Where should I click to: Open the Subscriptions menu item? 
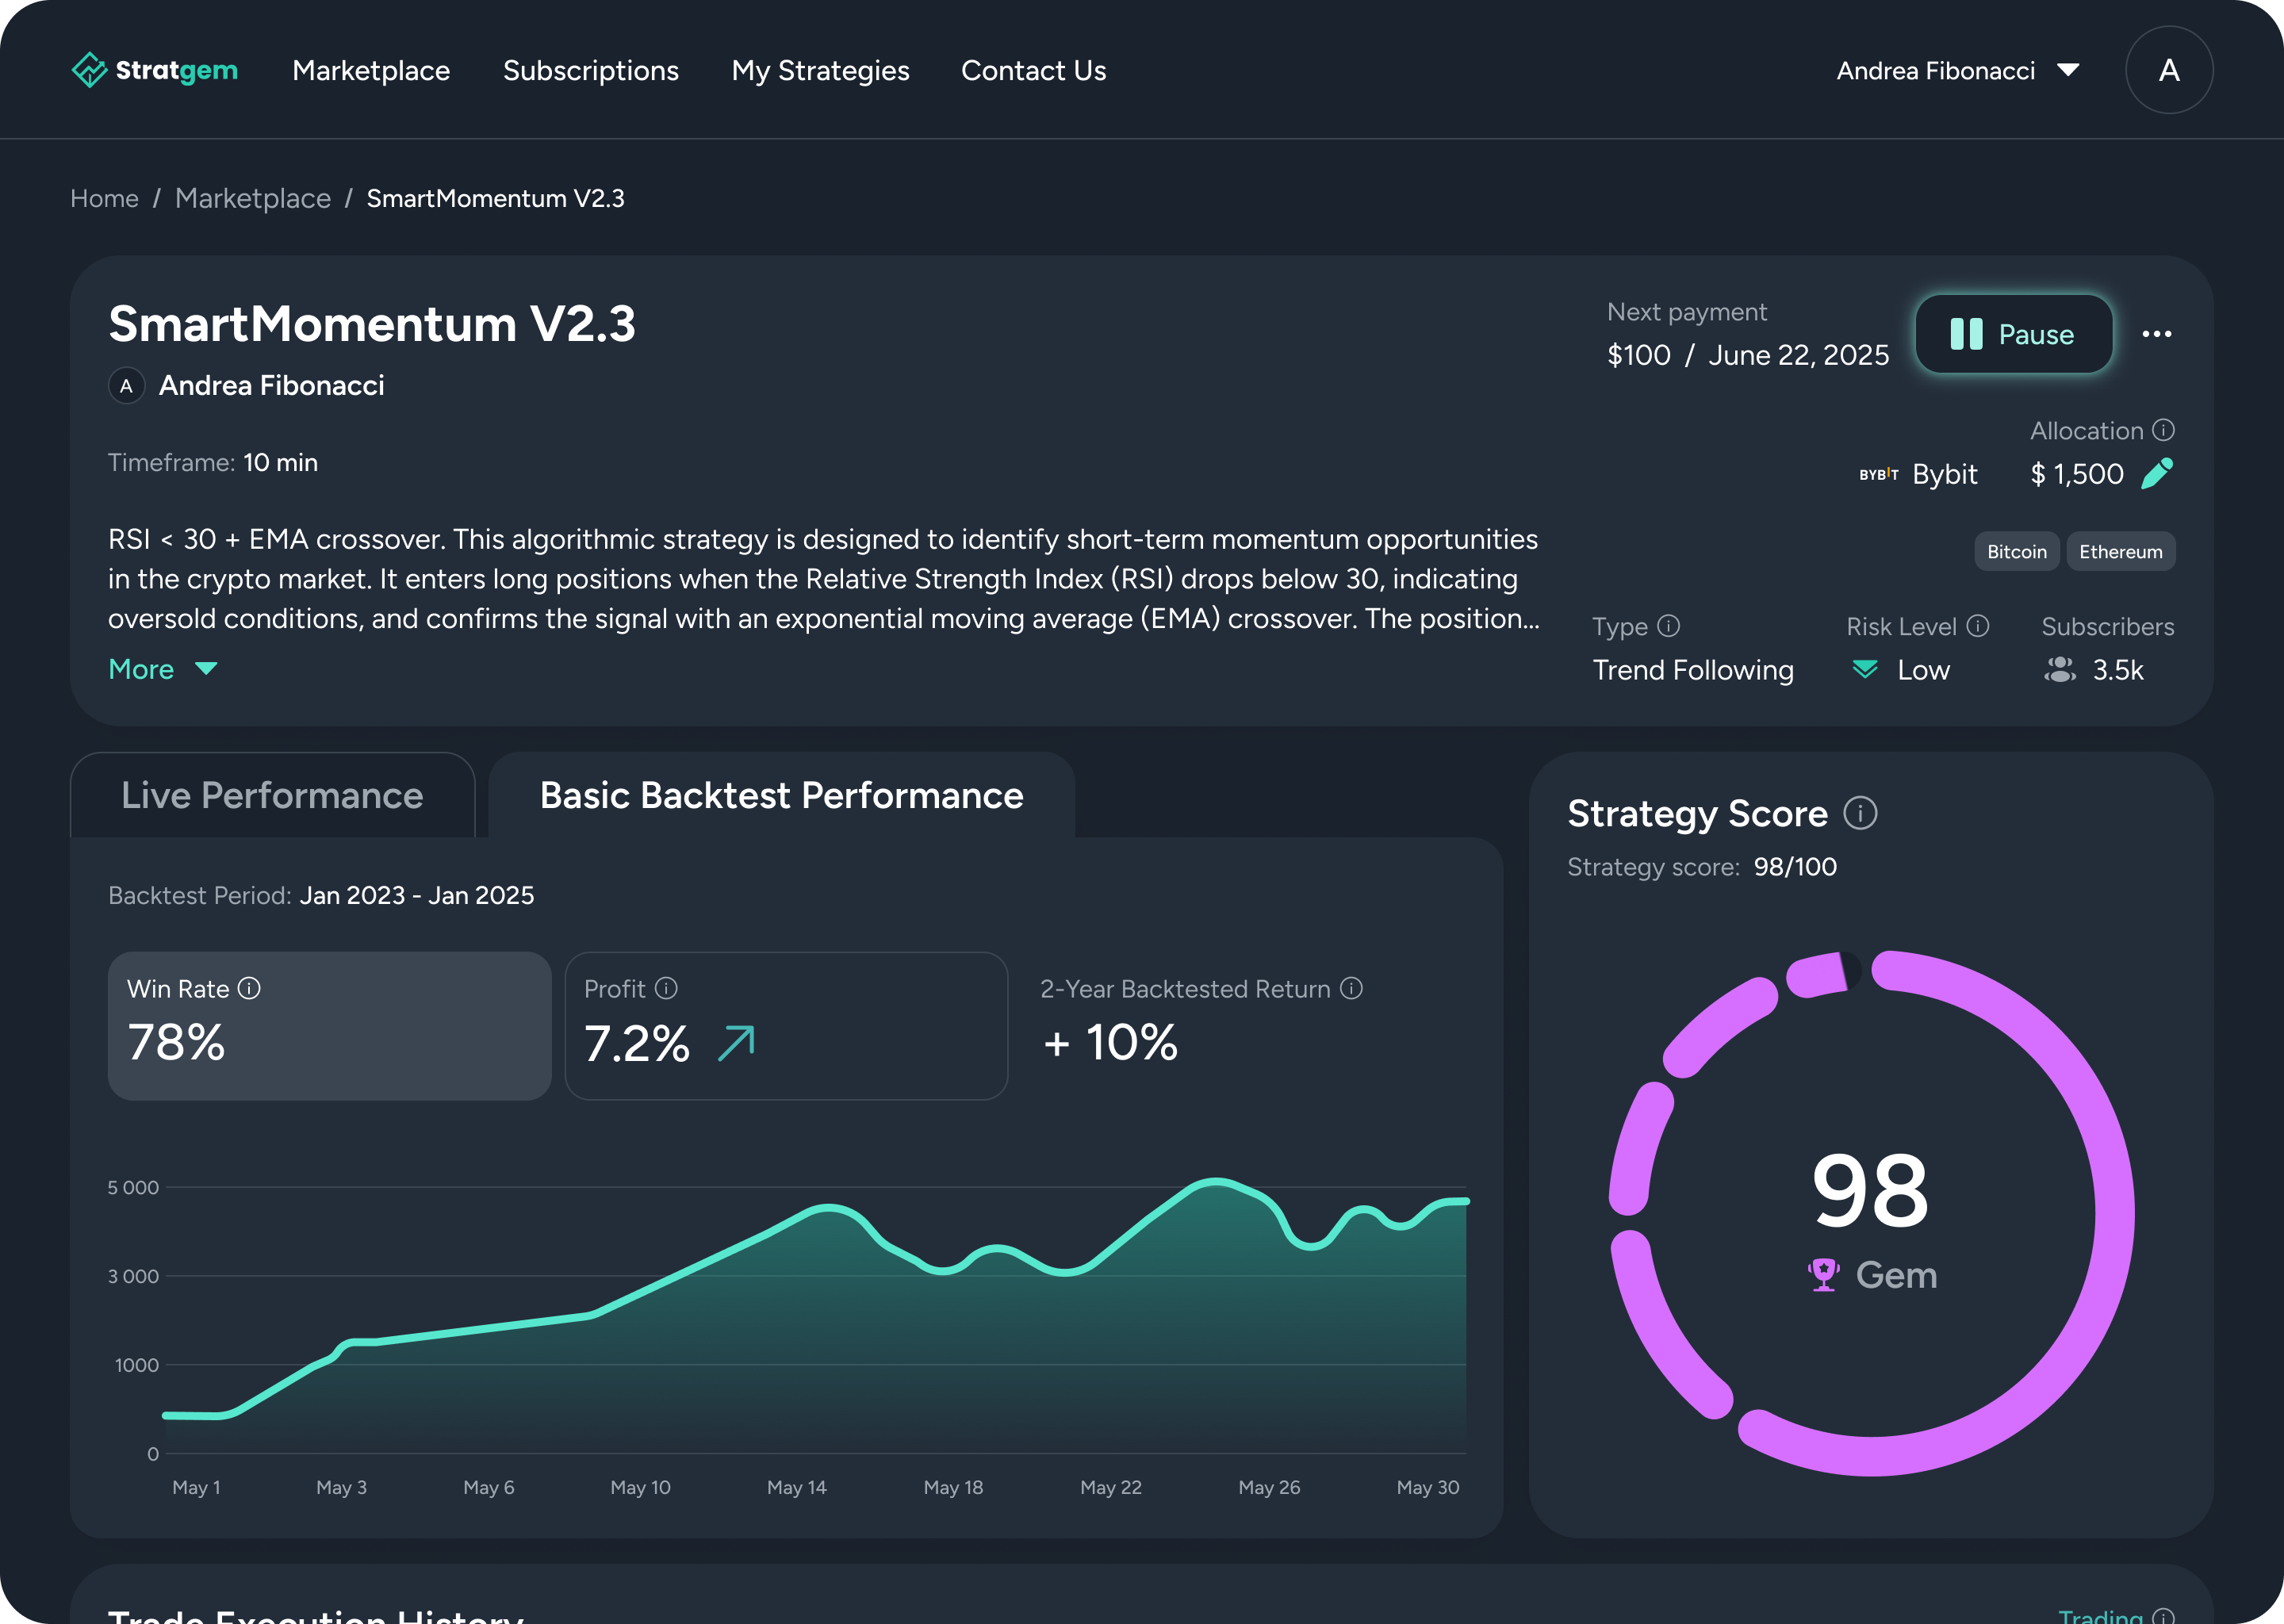(590, 70)
